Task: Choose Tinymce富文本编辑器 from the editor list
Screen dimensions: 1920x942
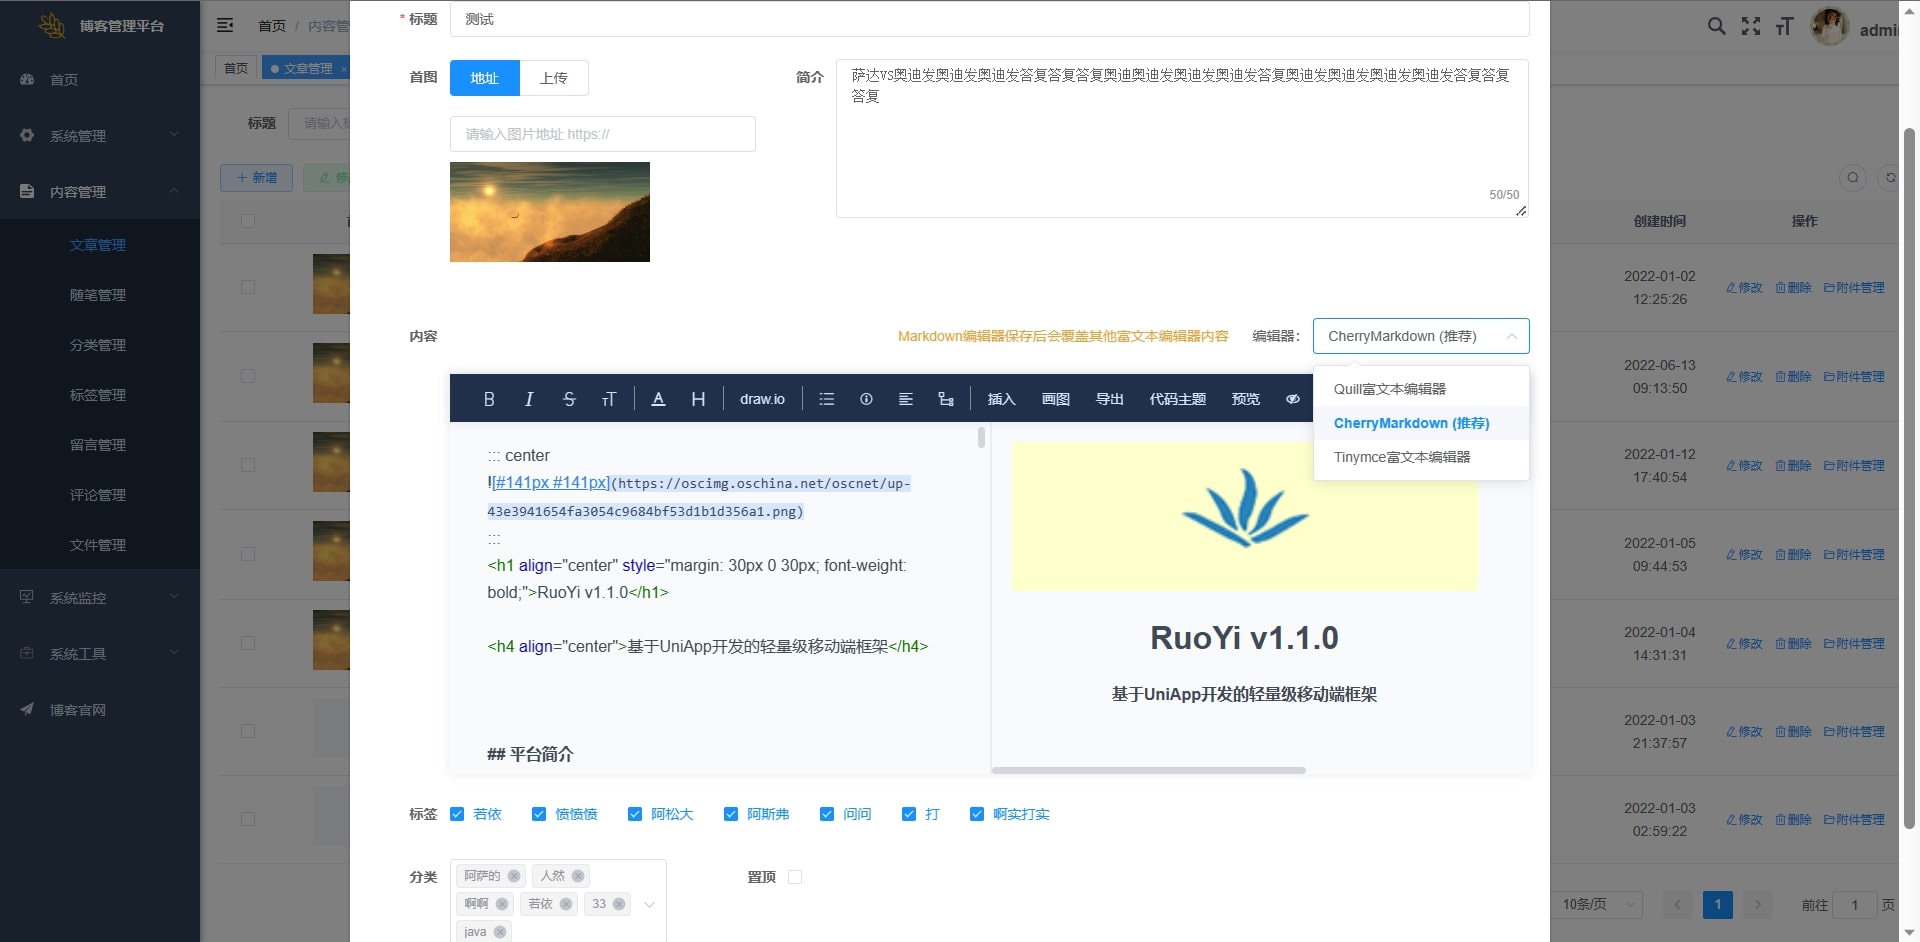Action: pyautogui.click(x=1401, y=457)
